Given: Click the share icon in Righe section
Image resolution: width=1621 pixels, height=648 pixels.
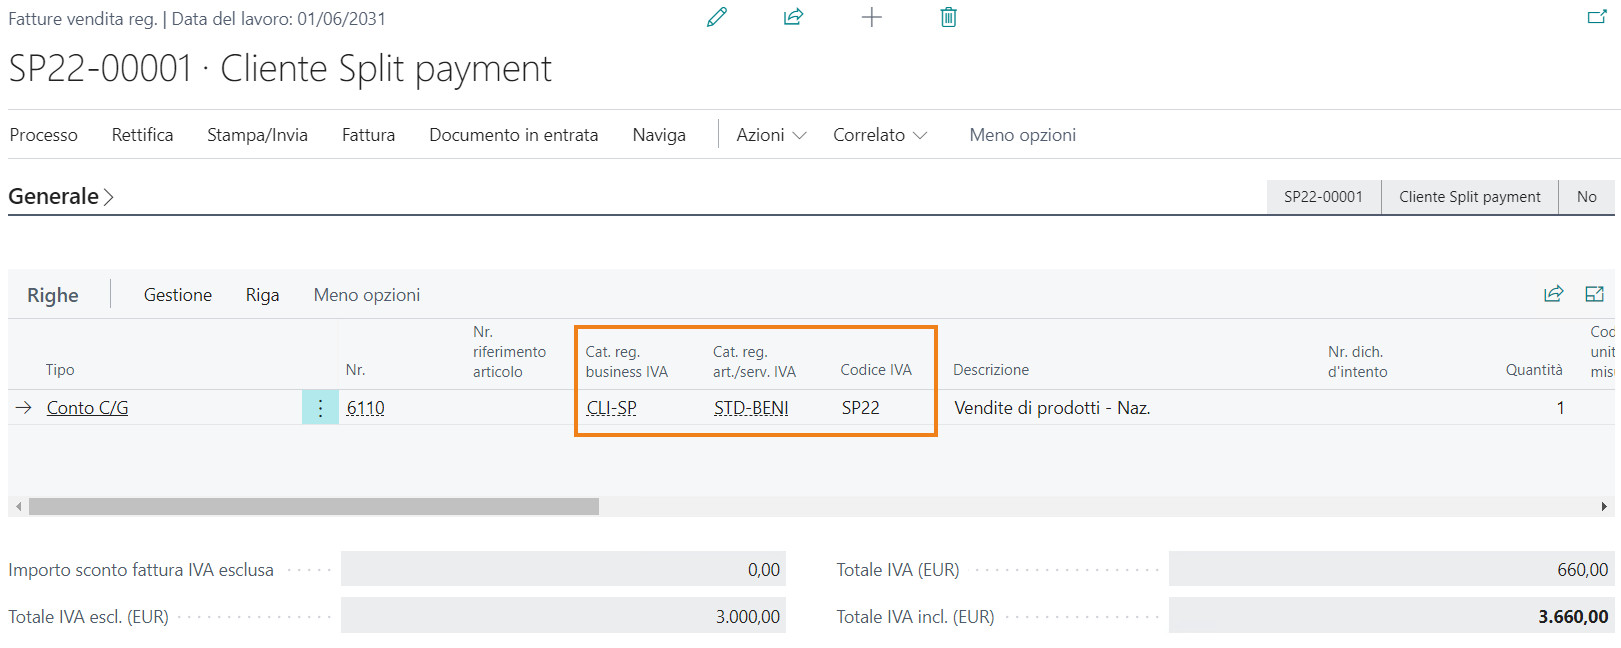Looking at the screenshot, I should 1553,294.
